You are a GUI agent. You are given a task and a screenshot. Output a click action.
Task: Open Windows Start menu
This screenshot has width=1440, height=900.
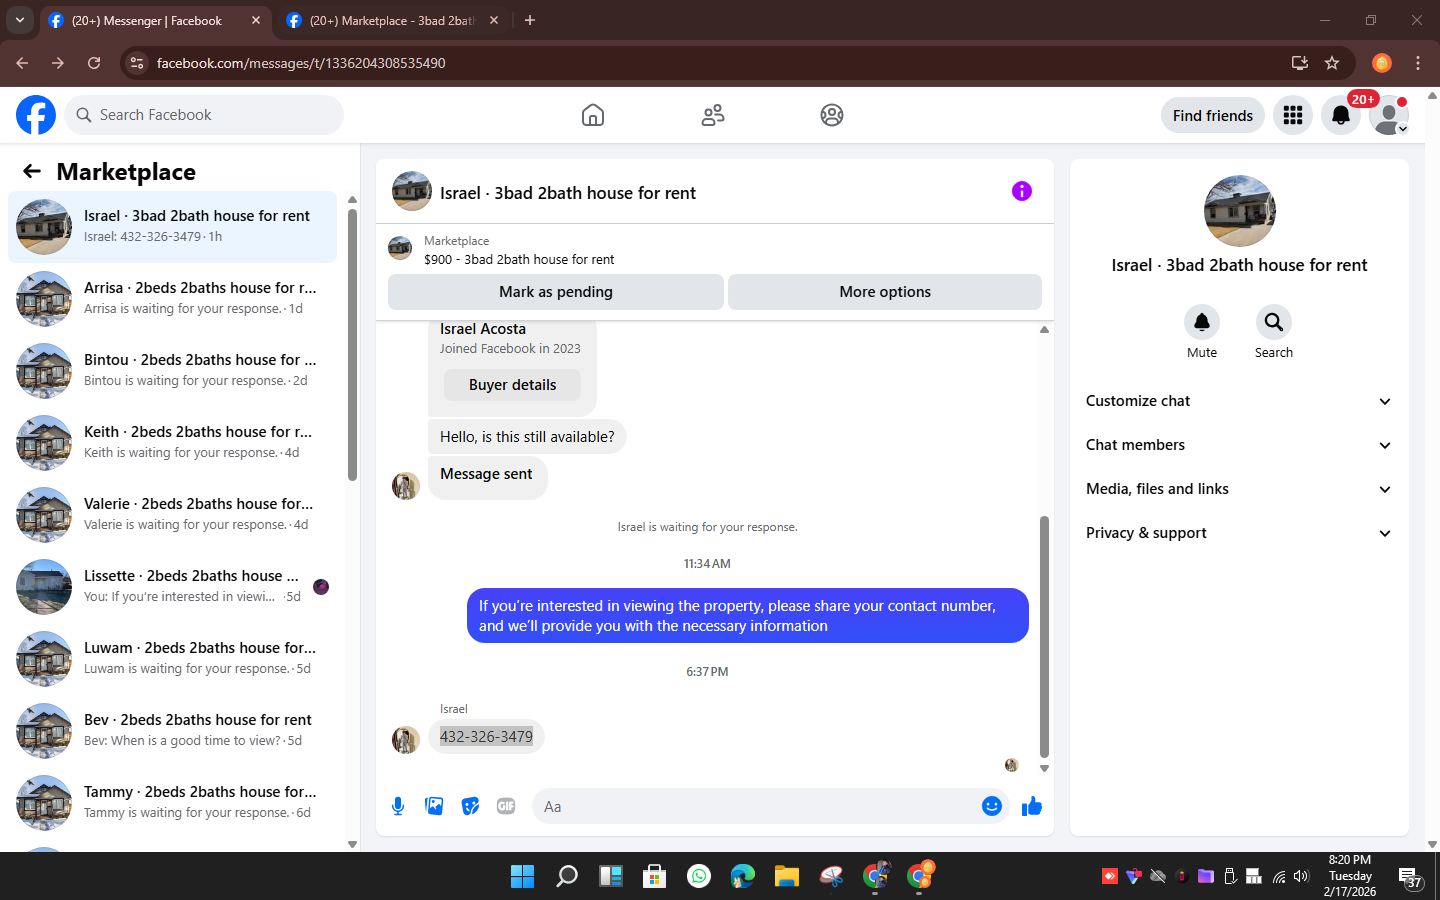click(522, 877)
